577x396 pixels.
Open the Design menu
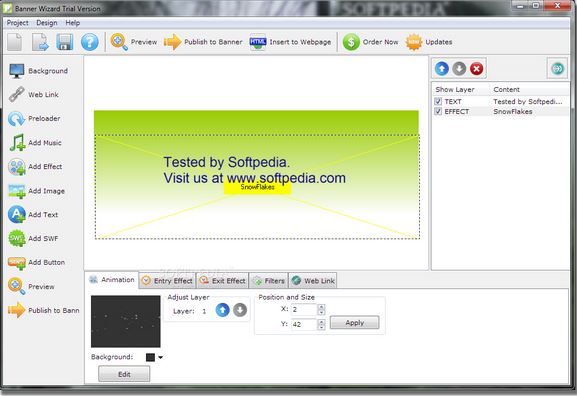(47, 23)
